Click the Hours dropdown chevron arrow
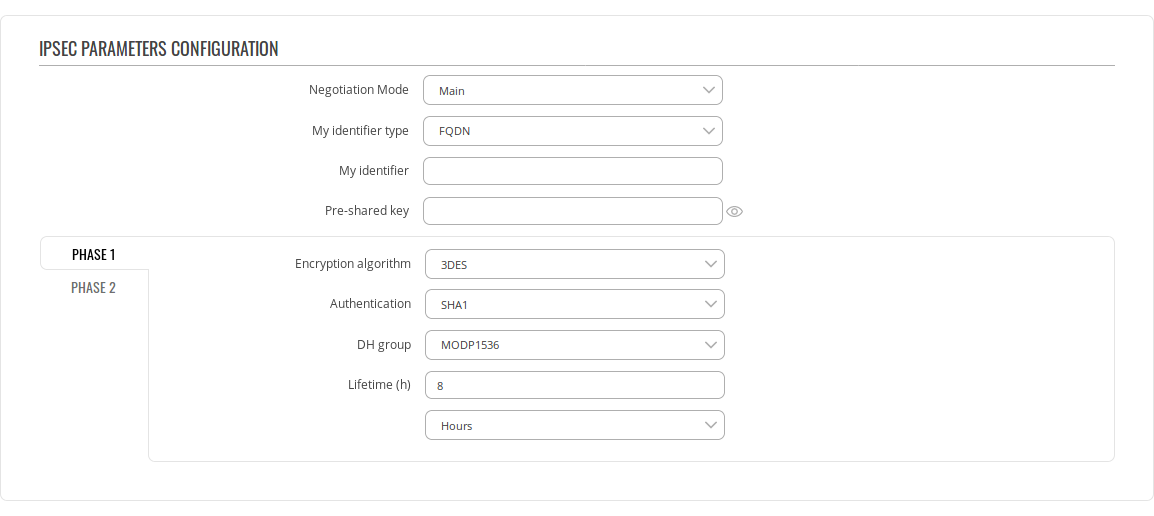The width and height of the screenshot is (1154, 516). [711, 425]
